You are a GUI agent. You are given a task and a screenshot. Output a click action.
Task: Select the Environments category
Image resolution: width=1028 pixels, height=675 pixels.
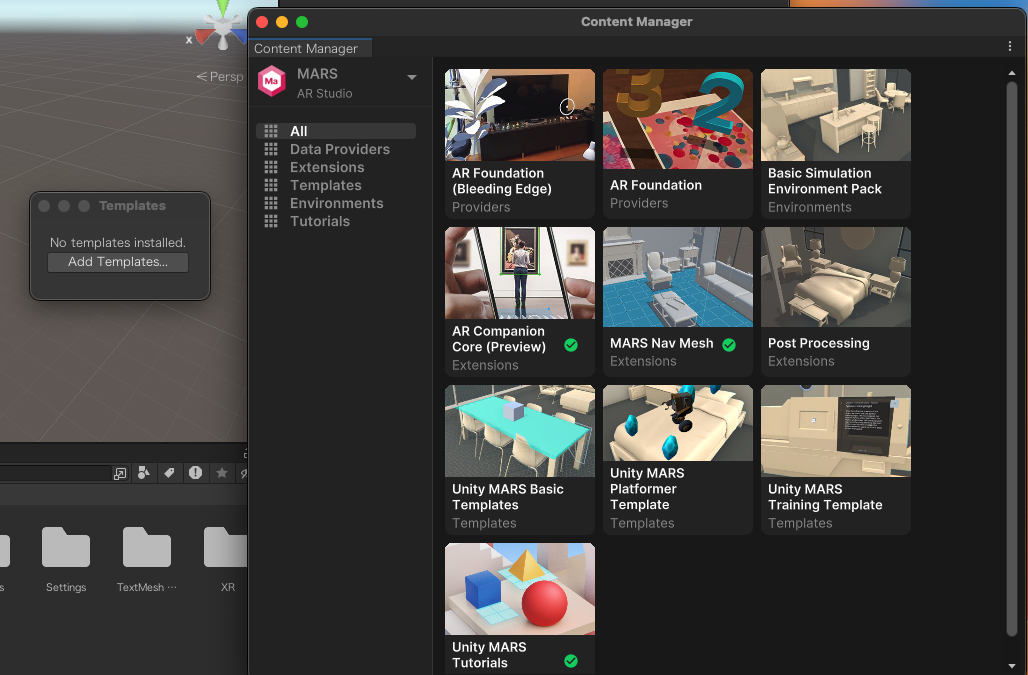pos(336,203)
